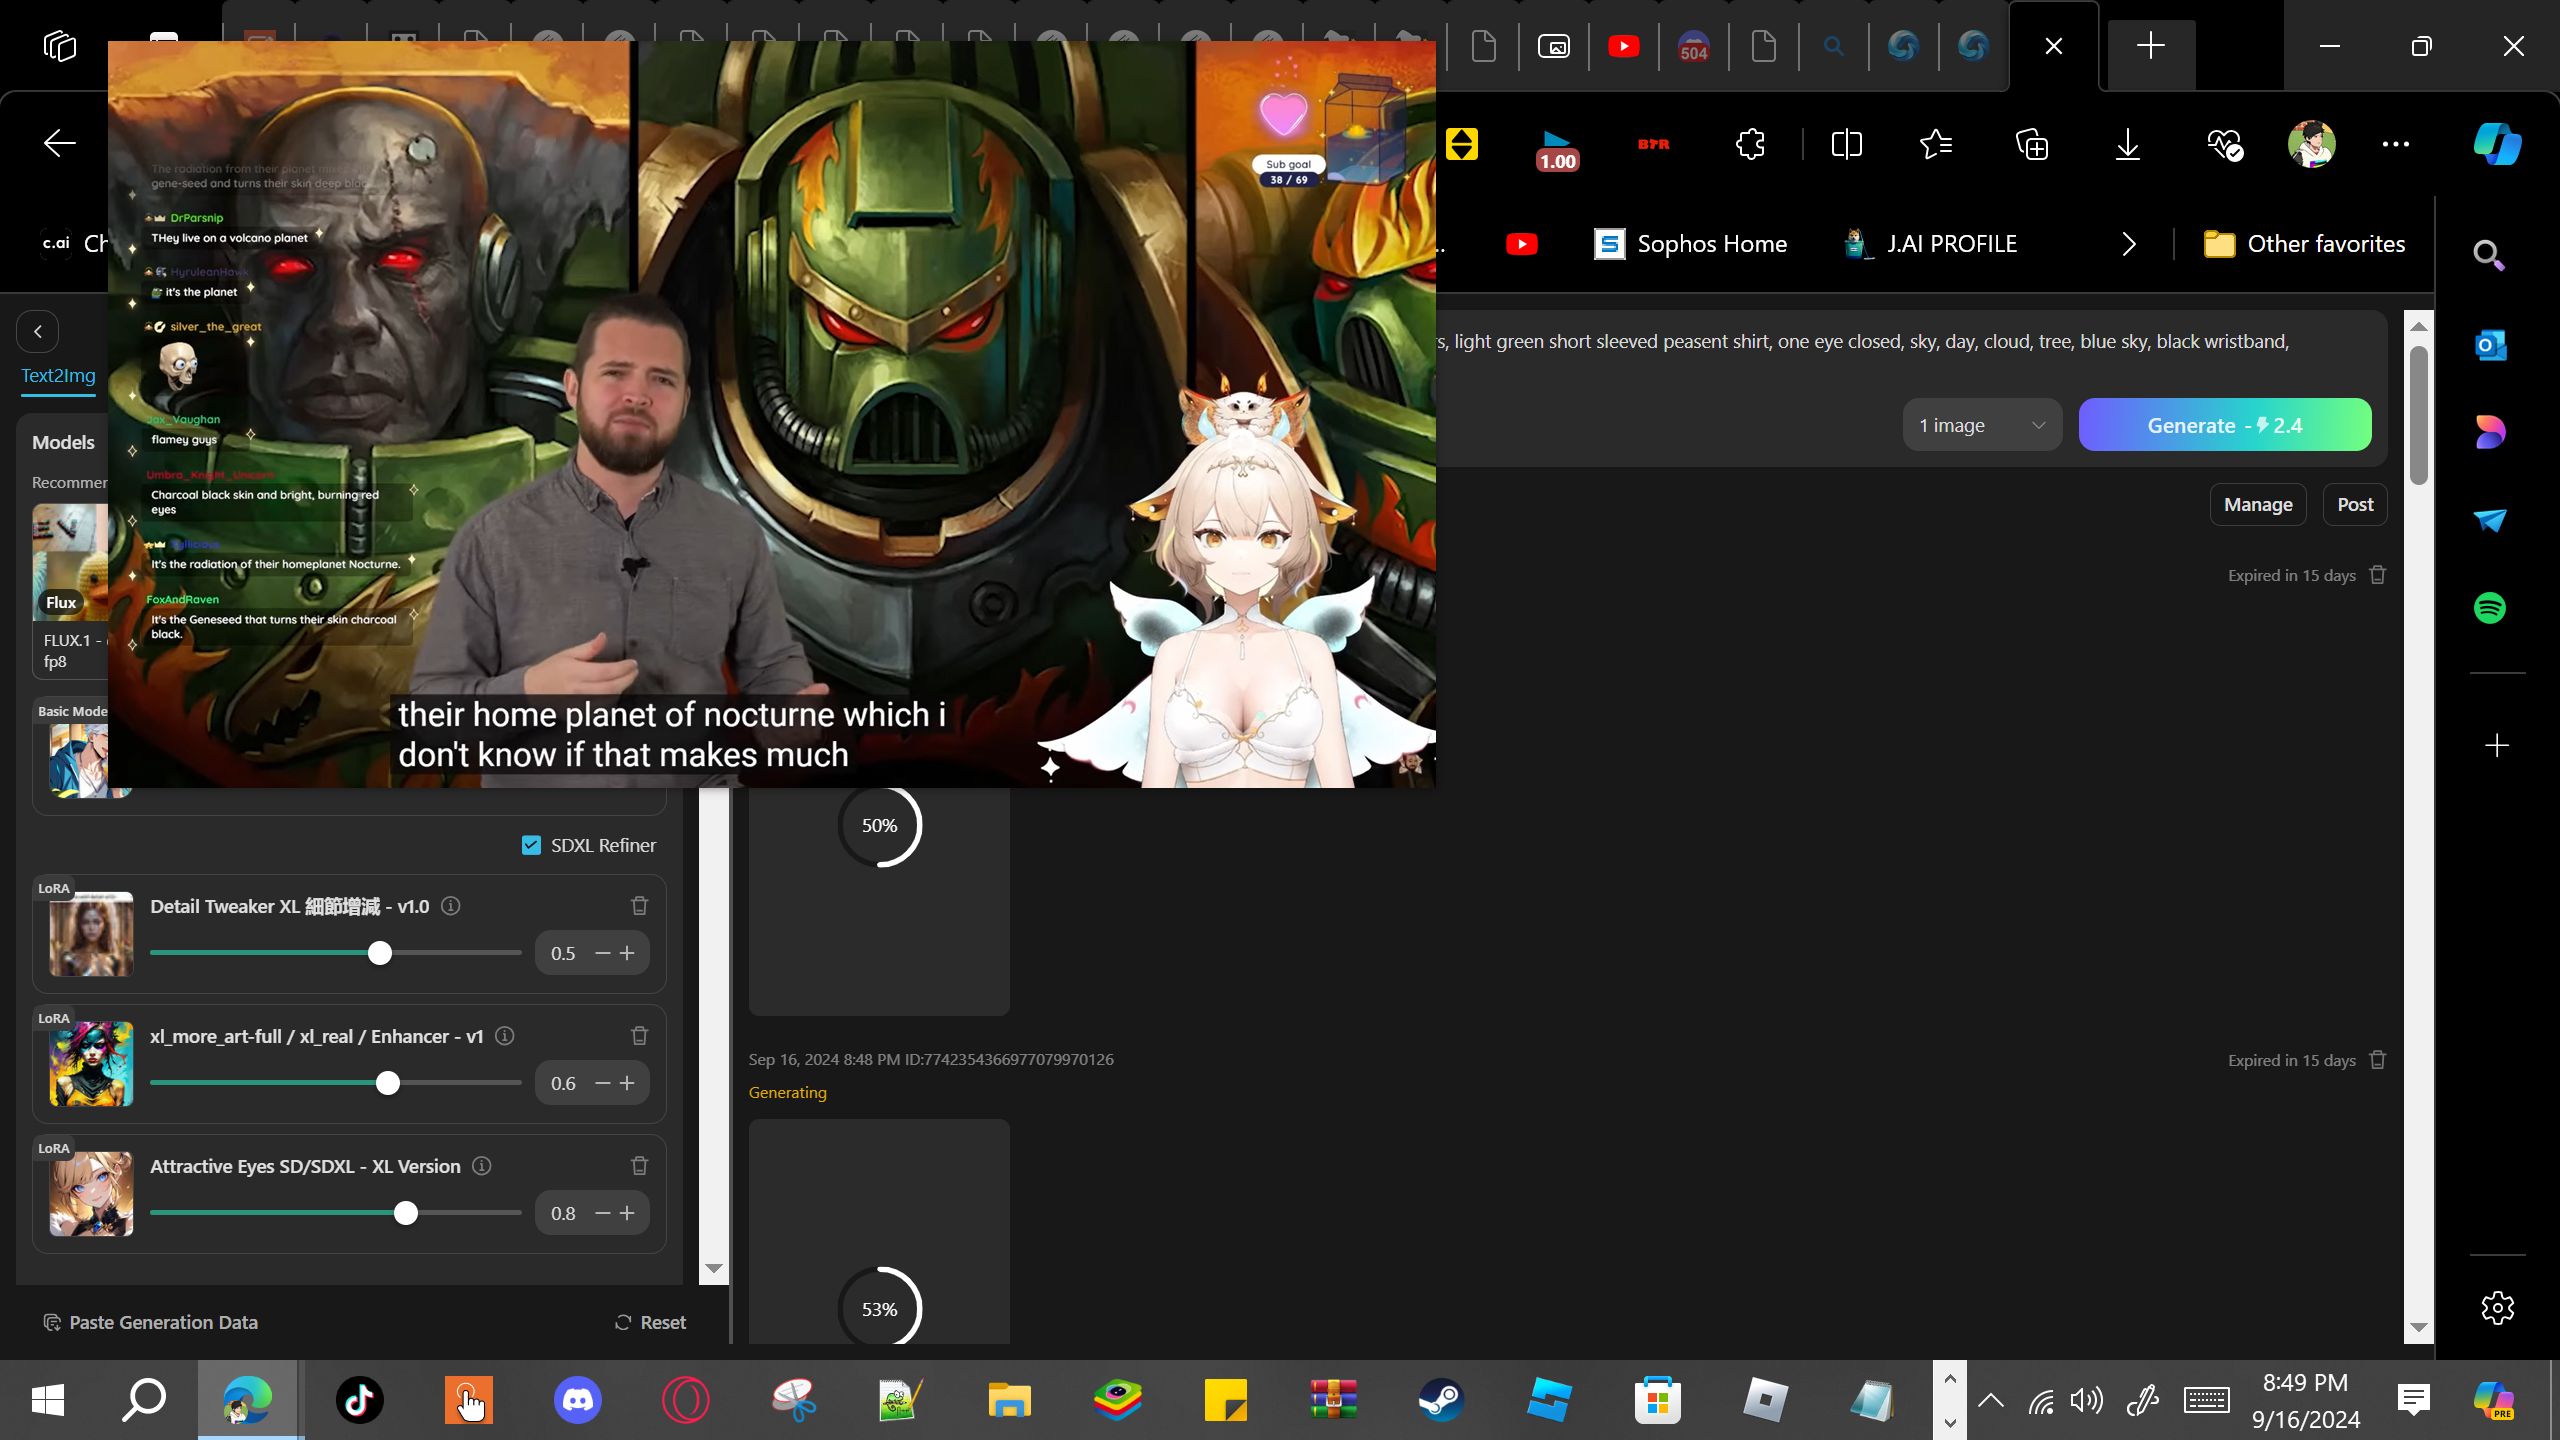Open YouTube favorite in favorites bar
This screenshot has height=1440, width=2560.
[x=1521, y=244]
